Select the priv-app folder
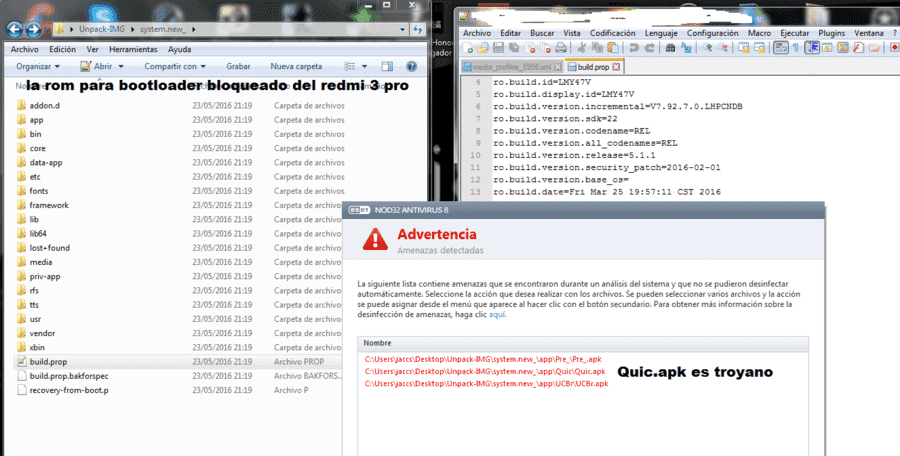900x456 pixels. pos(45,276)
